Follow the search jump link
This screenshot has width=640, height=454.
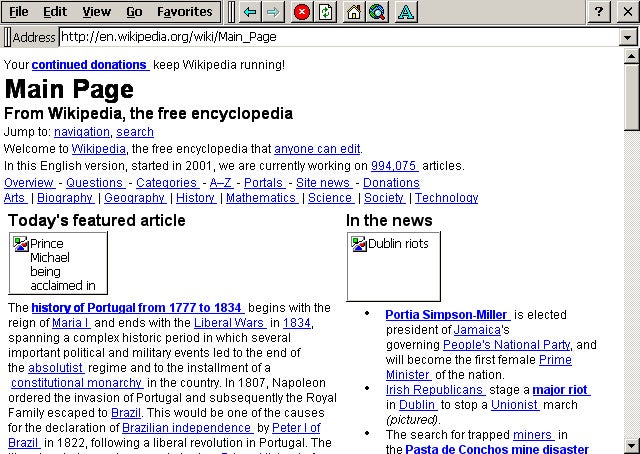(135, 132)
